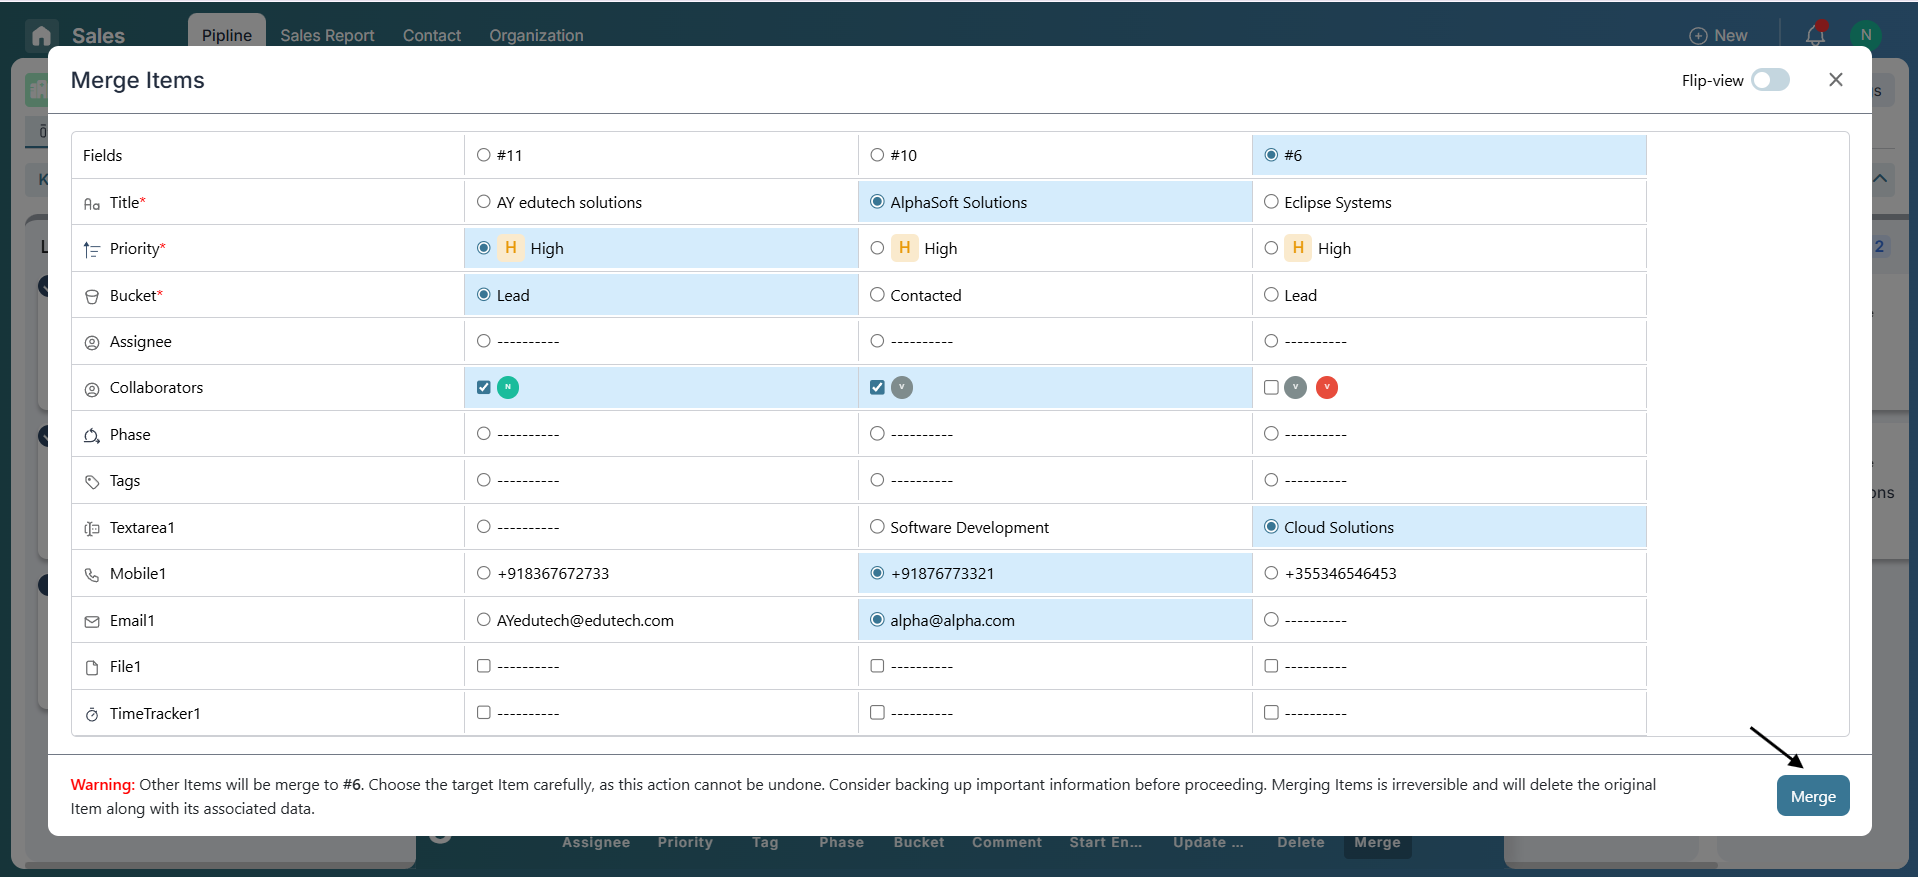Click the Fields header cell

(268, 155)
